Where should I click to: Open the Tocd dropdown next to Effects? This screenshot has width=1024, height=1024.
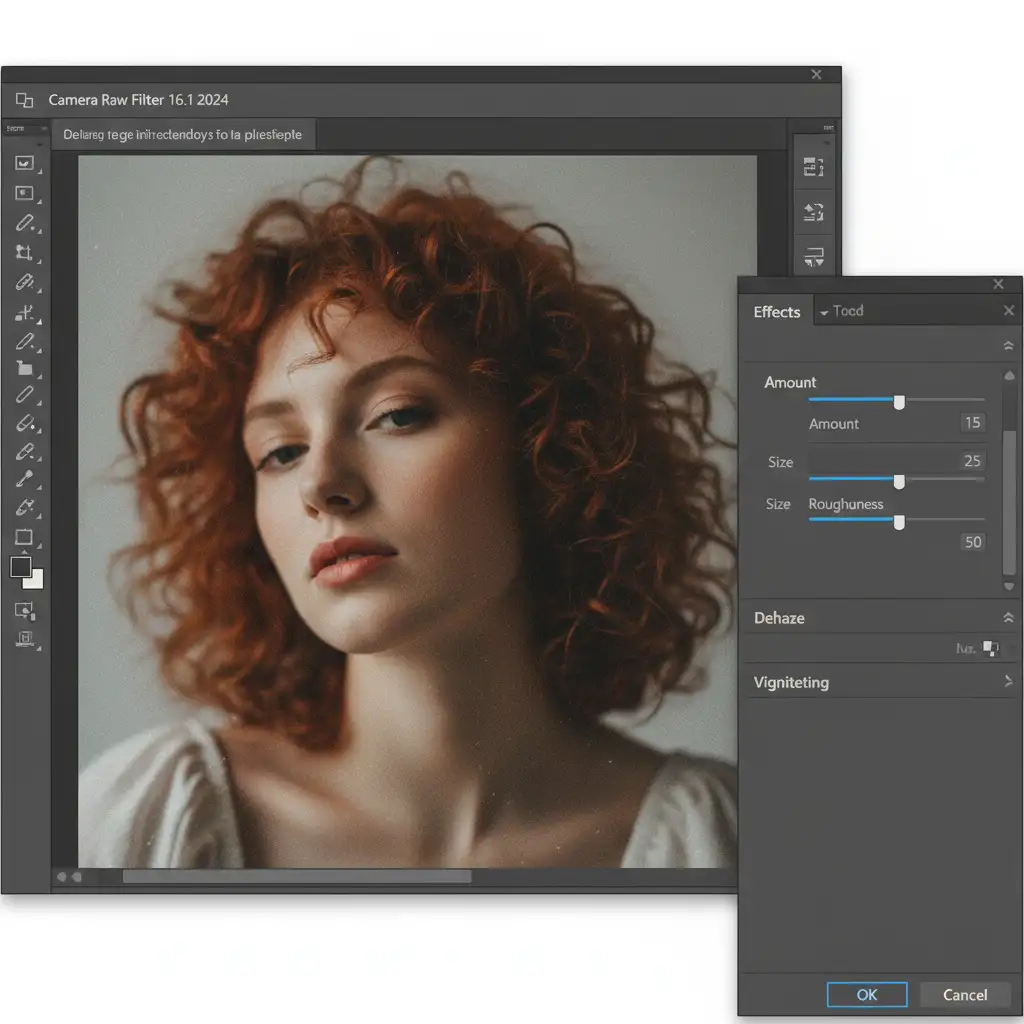pyautogui.click(x=841, y=311)
